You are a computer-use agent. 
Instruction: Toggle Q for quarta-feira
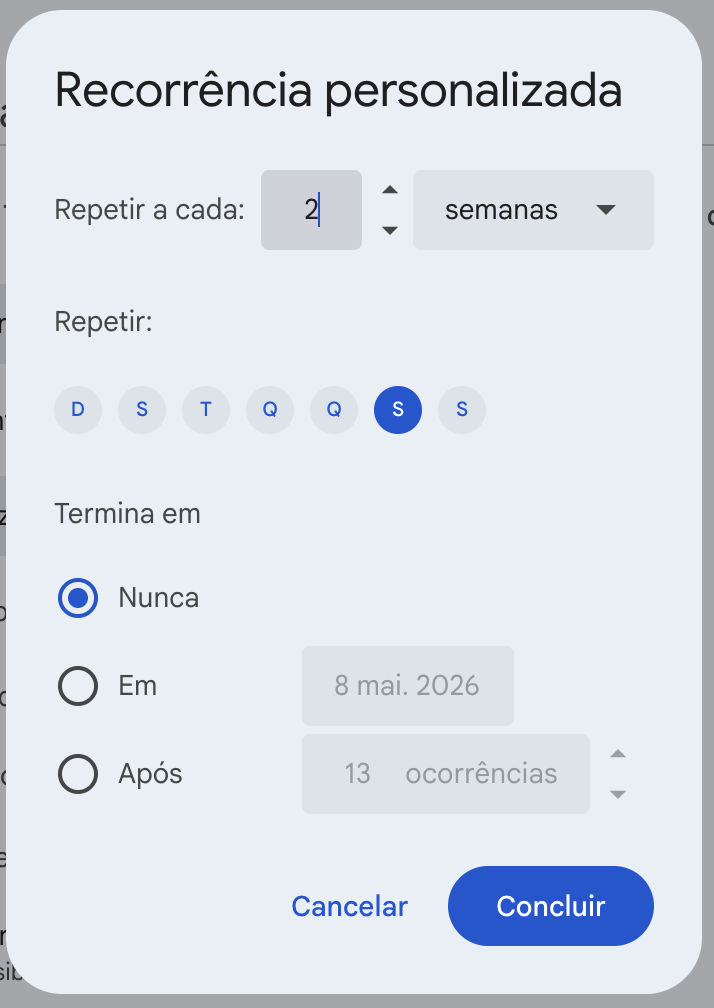[270, 410]
